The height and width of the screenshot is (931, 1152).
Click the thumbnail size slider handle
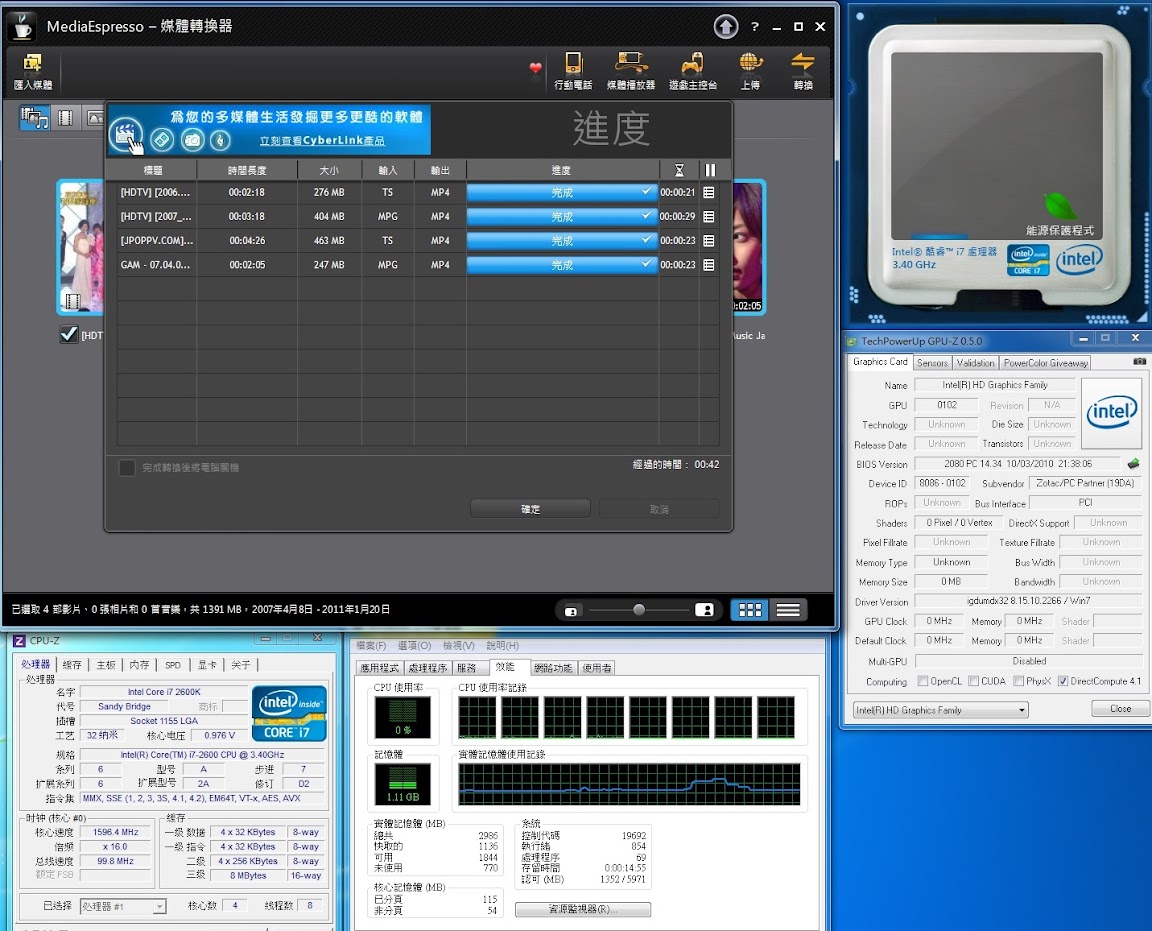click(x=638, y=609)
